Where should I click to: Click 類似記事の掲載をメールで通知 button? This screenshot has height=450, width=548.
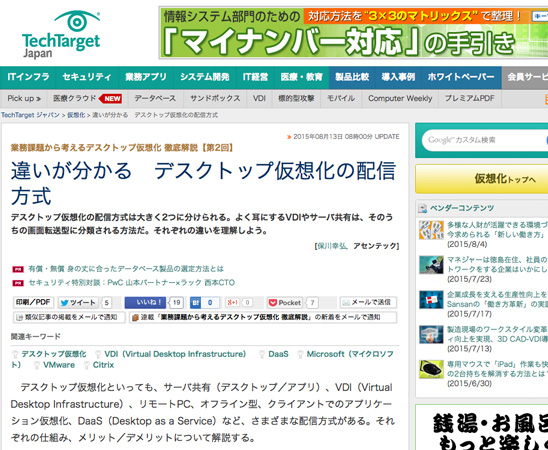(69, 317)
